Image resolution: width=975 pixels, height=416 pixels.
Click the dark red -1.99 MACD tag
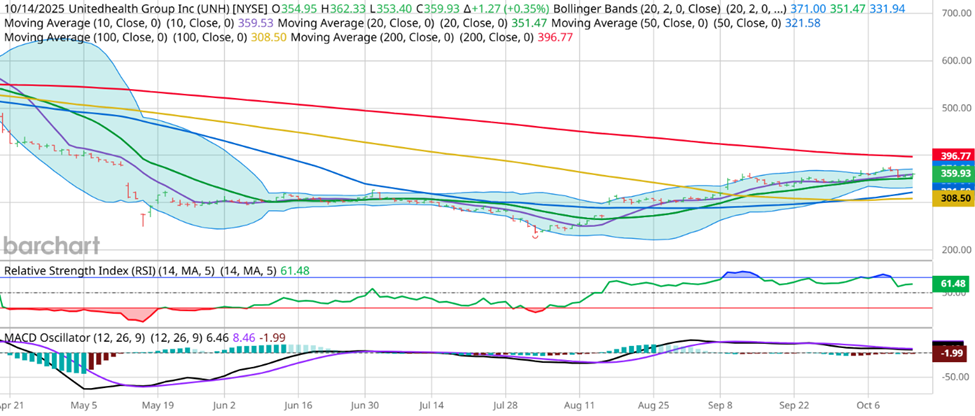tap(951, 353)
